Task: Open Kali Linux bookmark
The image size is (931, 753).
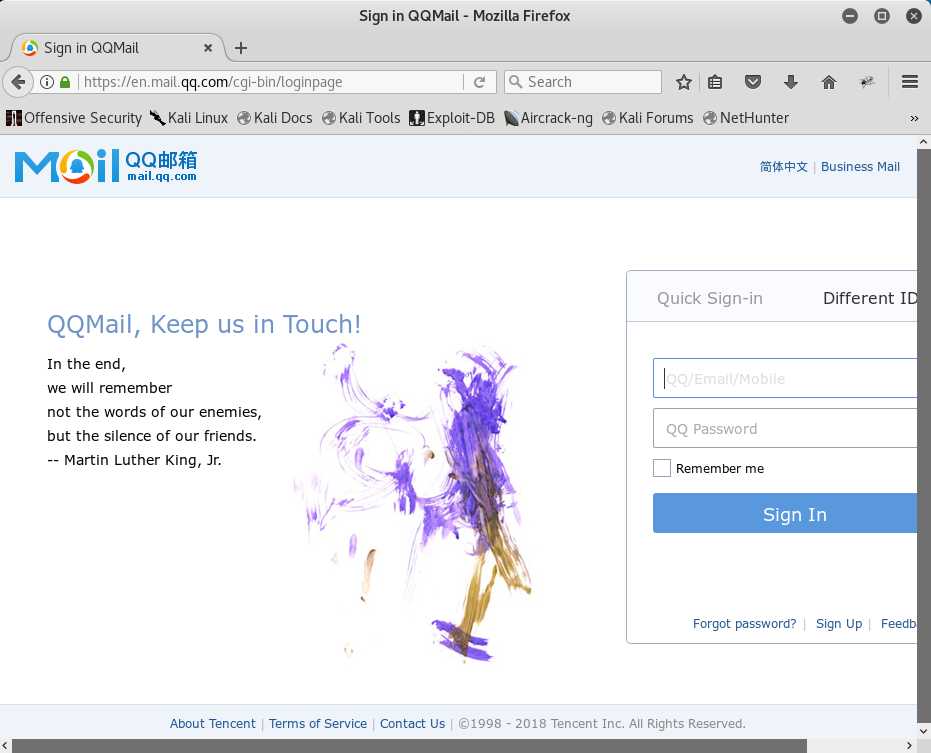Action: (x=188, y=118)
